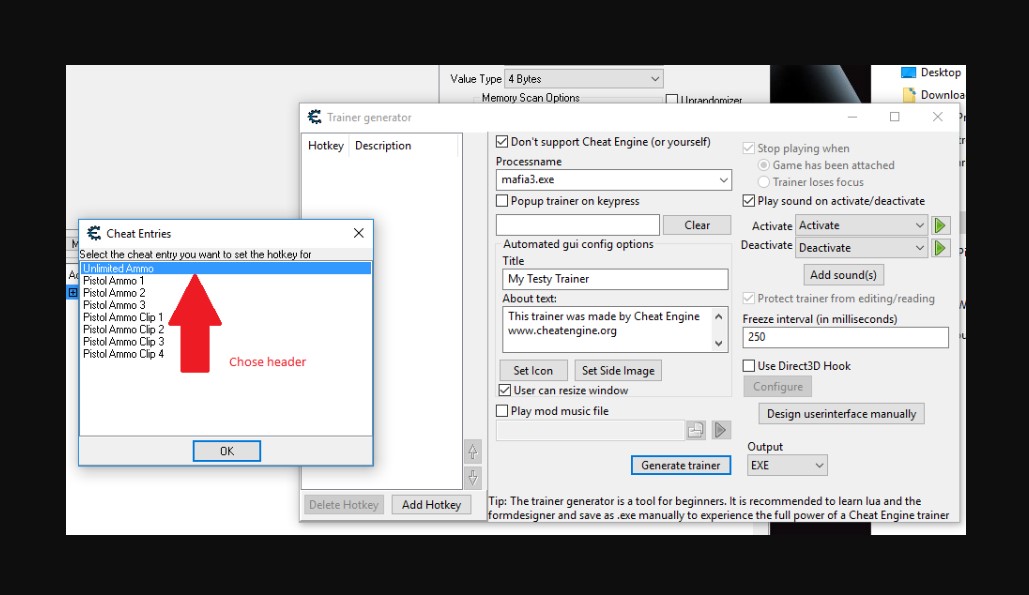The image size is (1029, 595).
Task: Click the Generate trainer button
Action: pos(681,465)
